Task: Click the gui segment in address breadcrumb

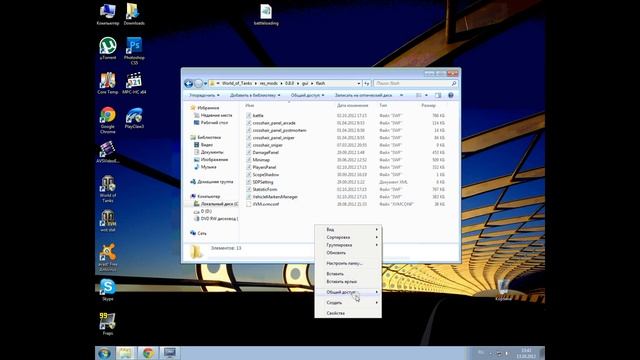Action: coord(305,83)
